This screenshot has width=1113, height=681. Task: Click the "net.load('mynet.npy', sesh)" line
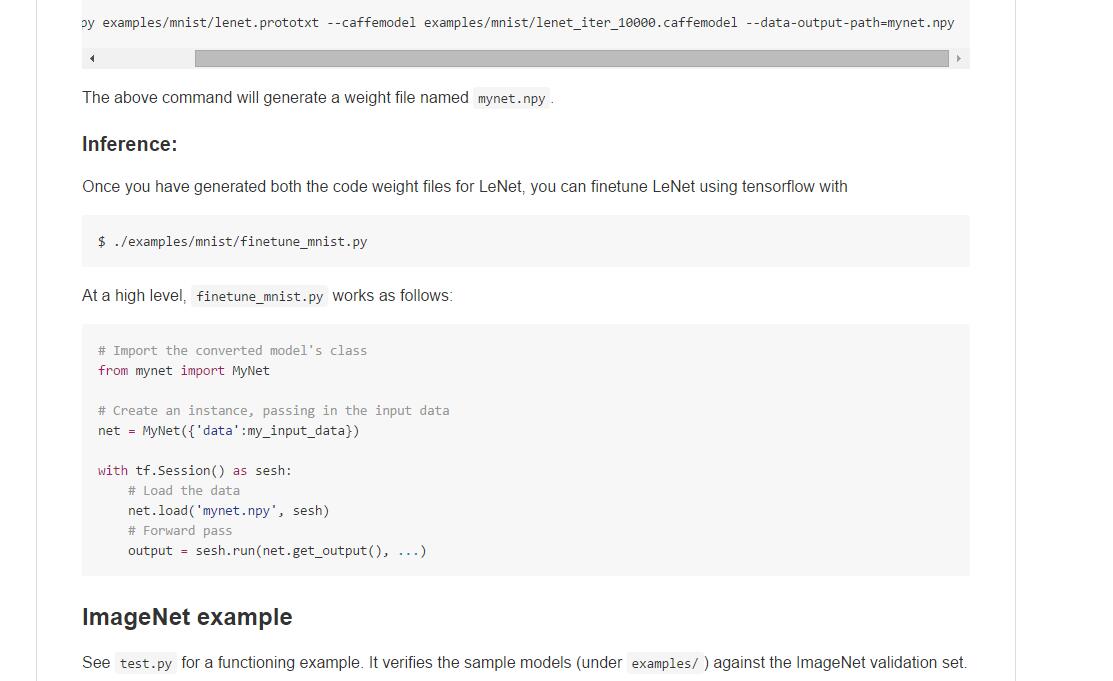228,510
